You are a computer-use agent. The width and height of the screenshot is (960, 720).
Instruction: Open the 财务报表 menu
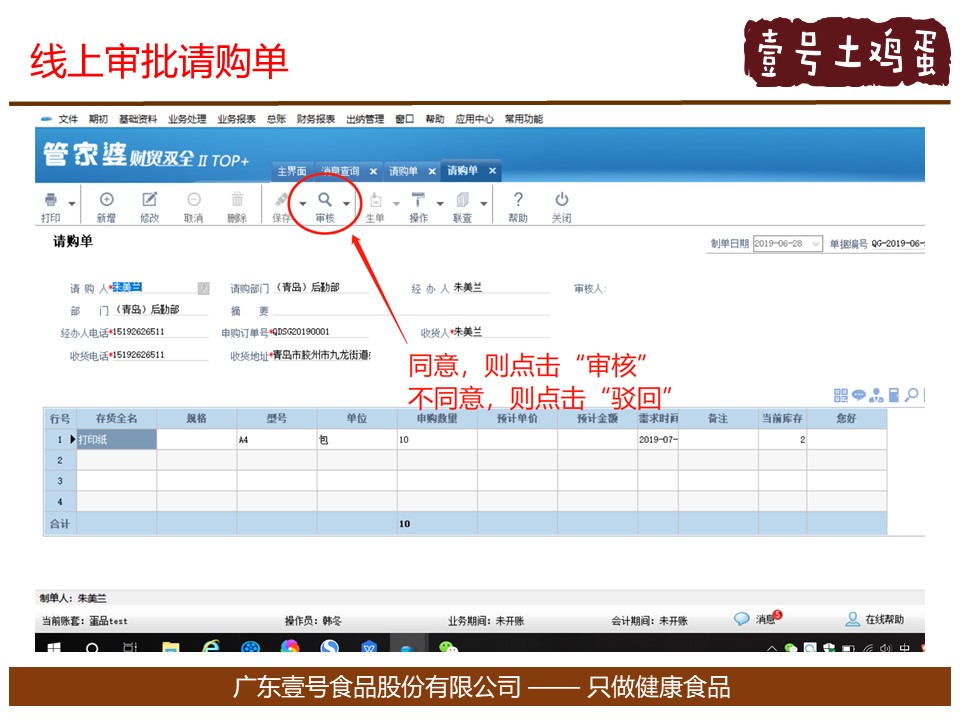(316, 119)
